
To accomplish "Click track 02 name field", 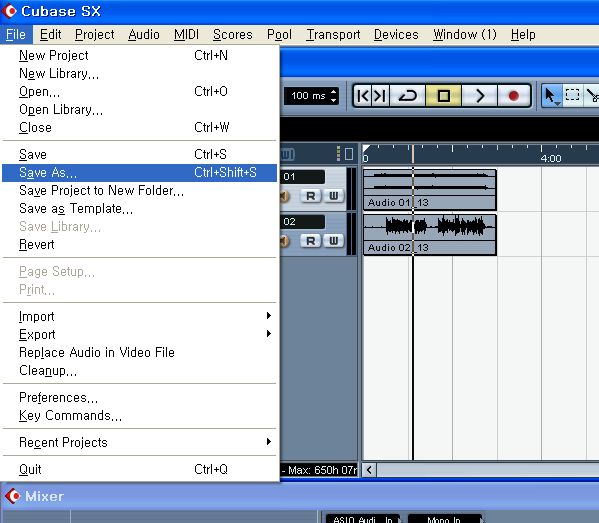I will (x=303, y=222).
